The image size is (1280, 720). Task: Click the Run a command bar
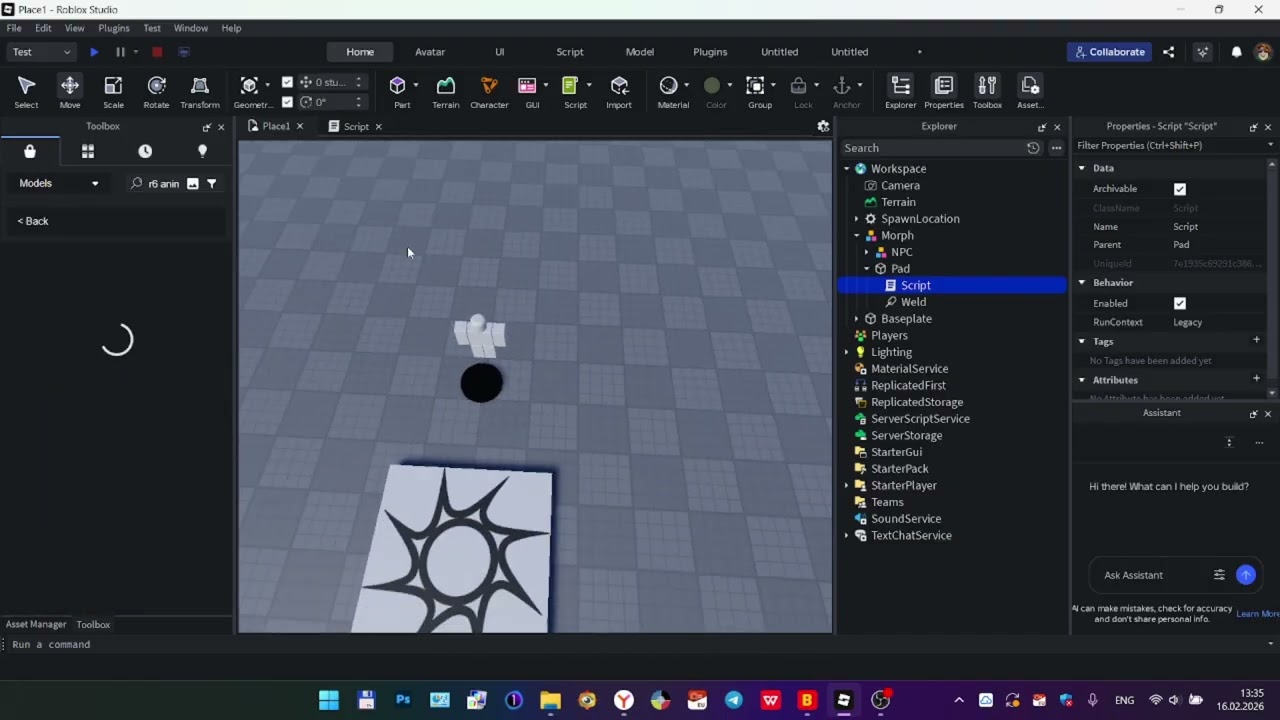coord(640,645)
